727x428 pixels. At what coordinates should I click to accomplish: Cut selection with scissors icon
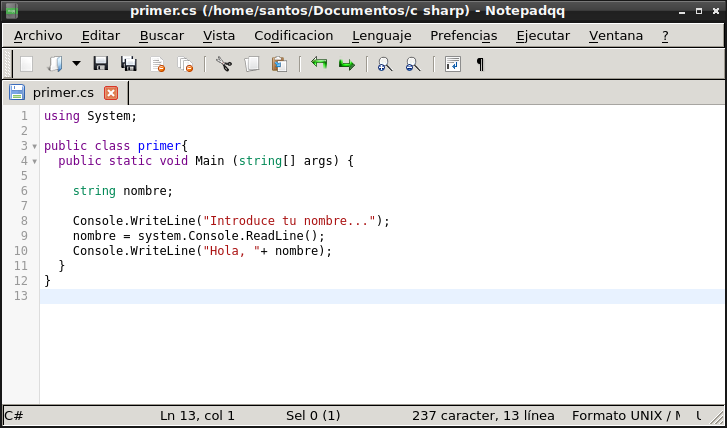pyautogui.click(x=224, y=64)
